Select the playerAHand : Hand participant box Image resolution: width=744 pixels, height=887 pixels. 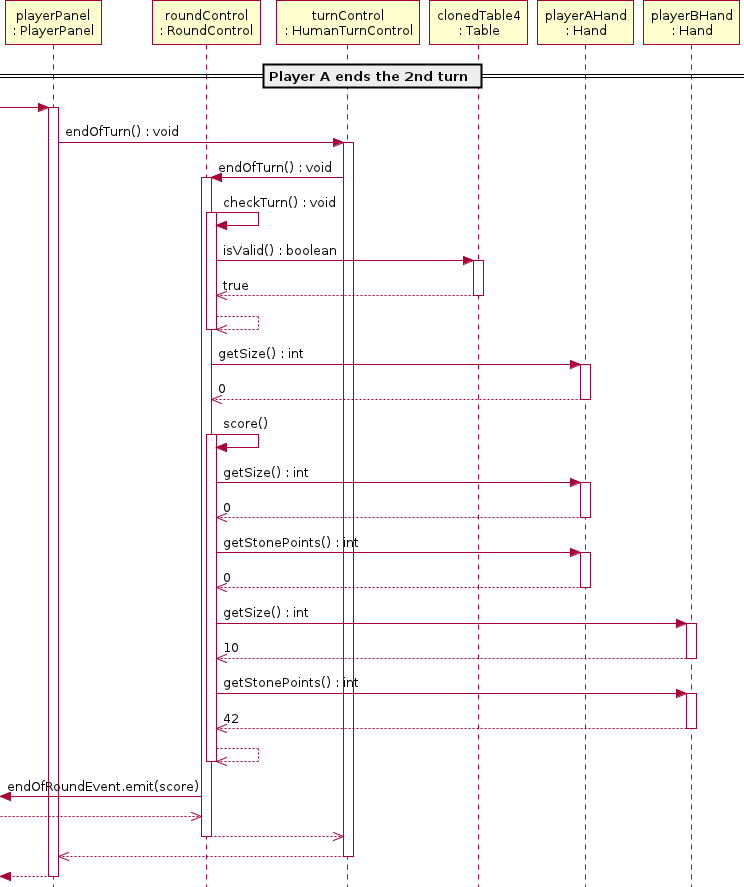point(586,23)
